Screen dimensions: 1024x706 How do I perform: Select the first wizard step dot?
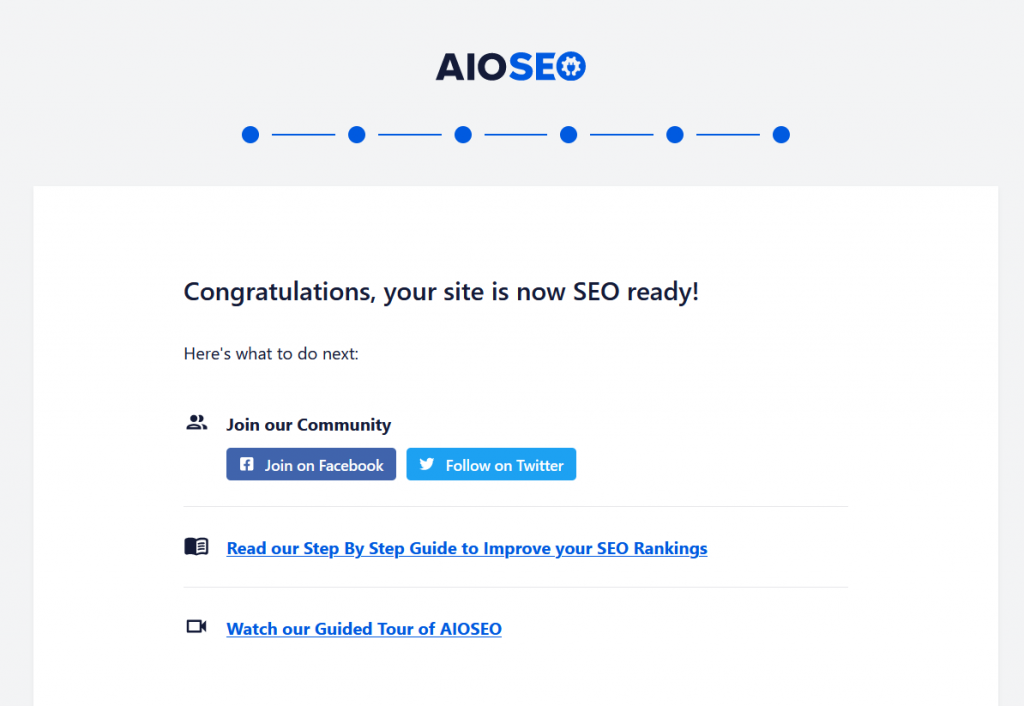click(250, 135)
